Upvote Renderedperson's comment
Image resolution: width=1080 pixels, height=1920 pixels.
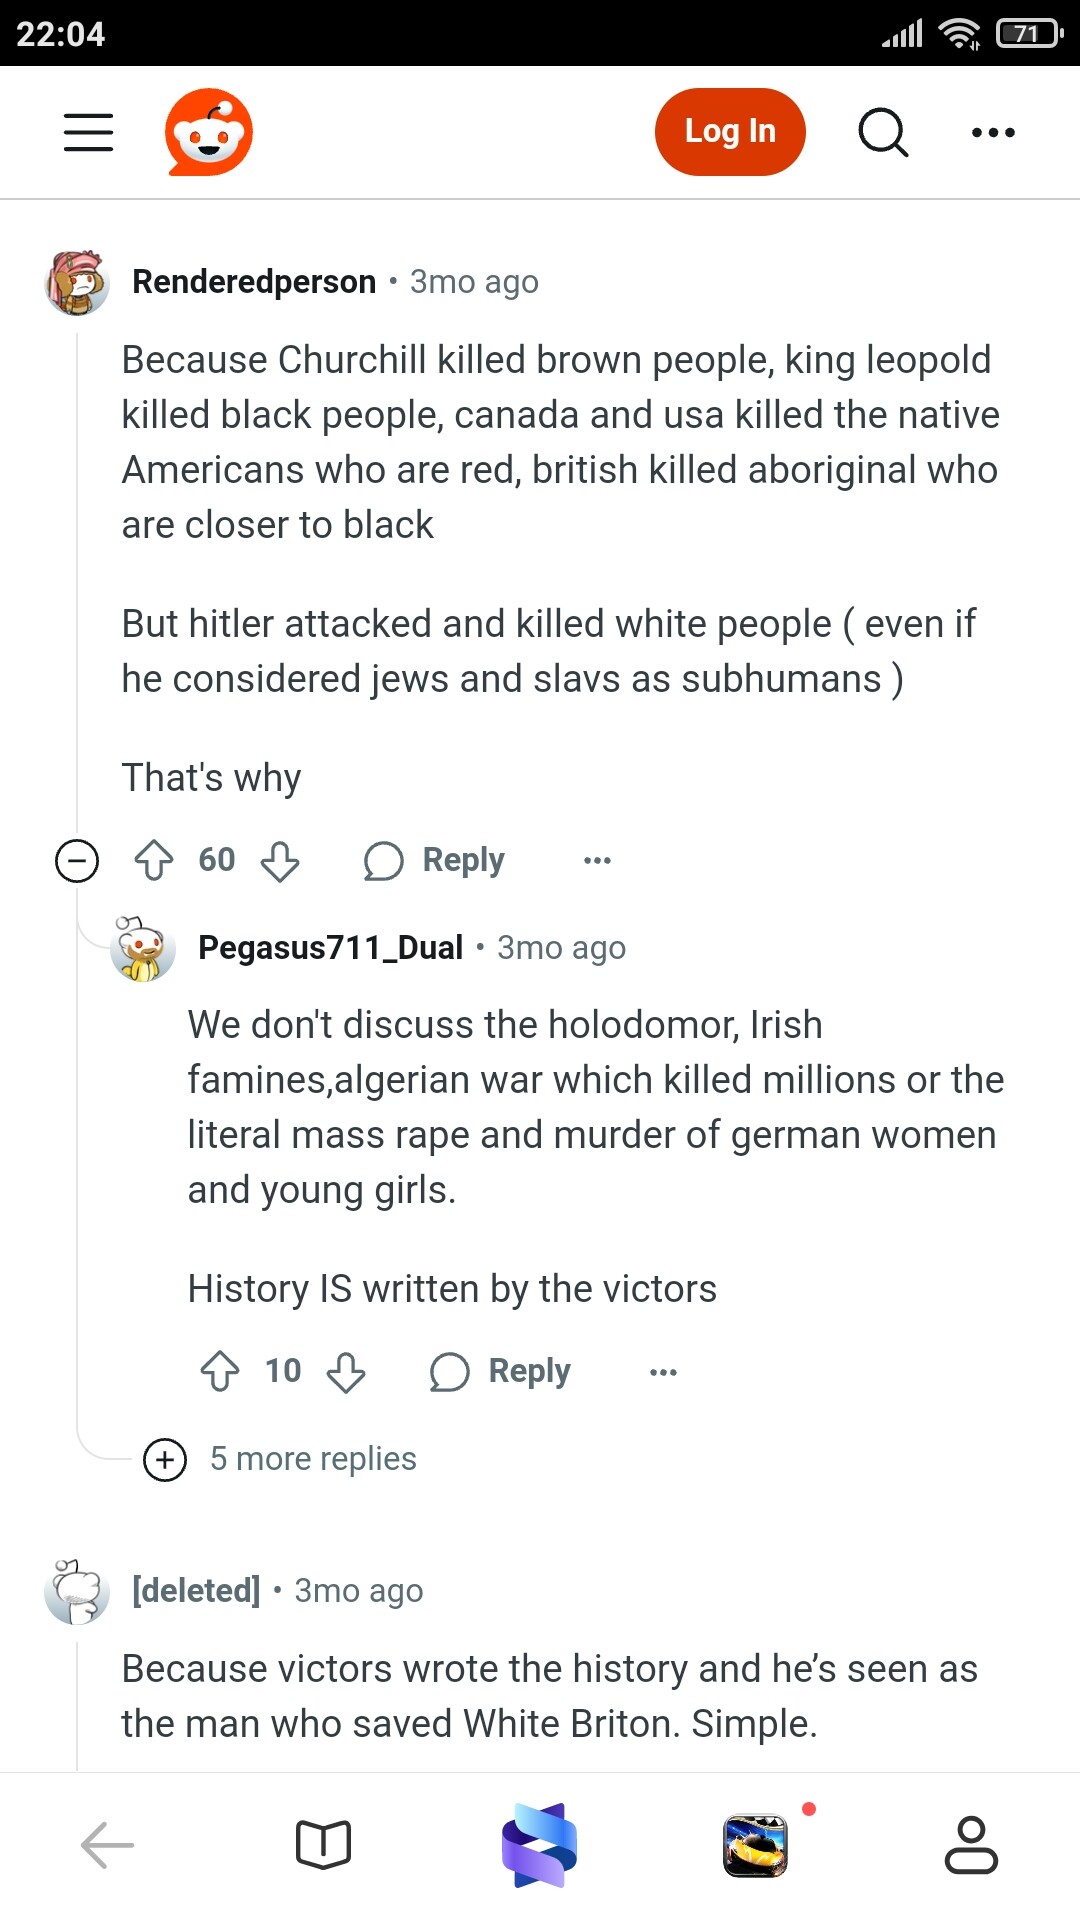click(154, 860)
